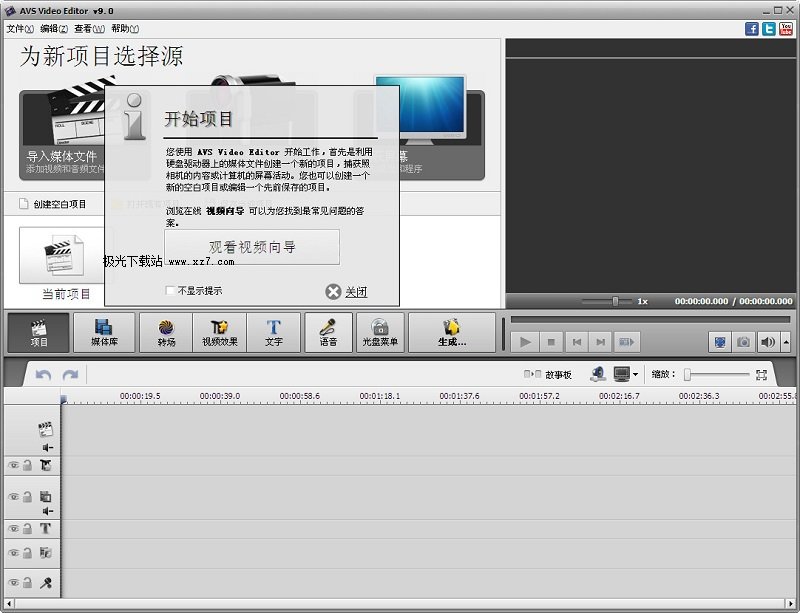Image resolution: width=800 pixels, height=613 pixels.
Task: Click the main video track clapperboard icon
Action: coord(45,429)
